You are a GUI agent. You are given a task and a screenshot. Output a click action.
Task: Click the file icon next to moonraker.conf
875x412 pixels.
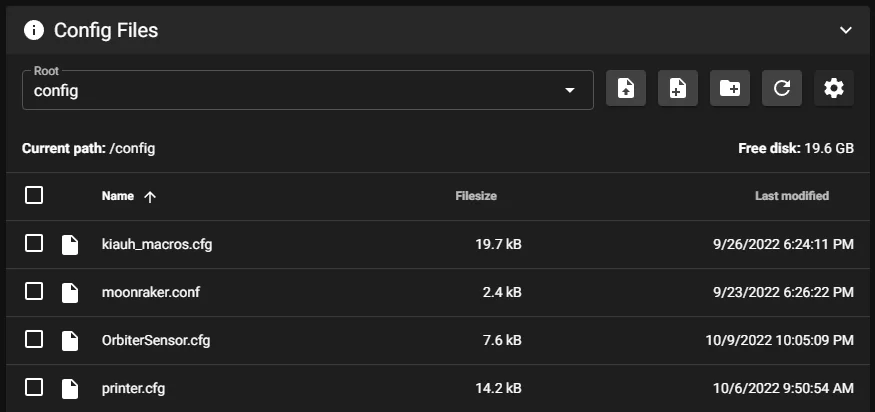click(x=69, y=292)
